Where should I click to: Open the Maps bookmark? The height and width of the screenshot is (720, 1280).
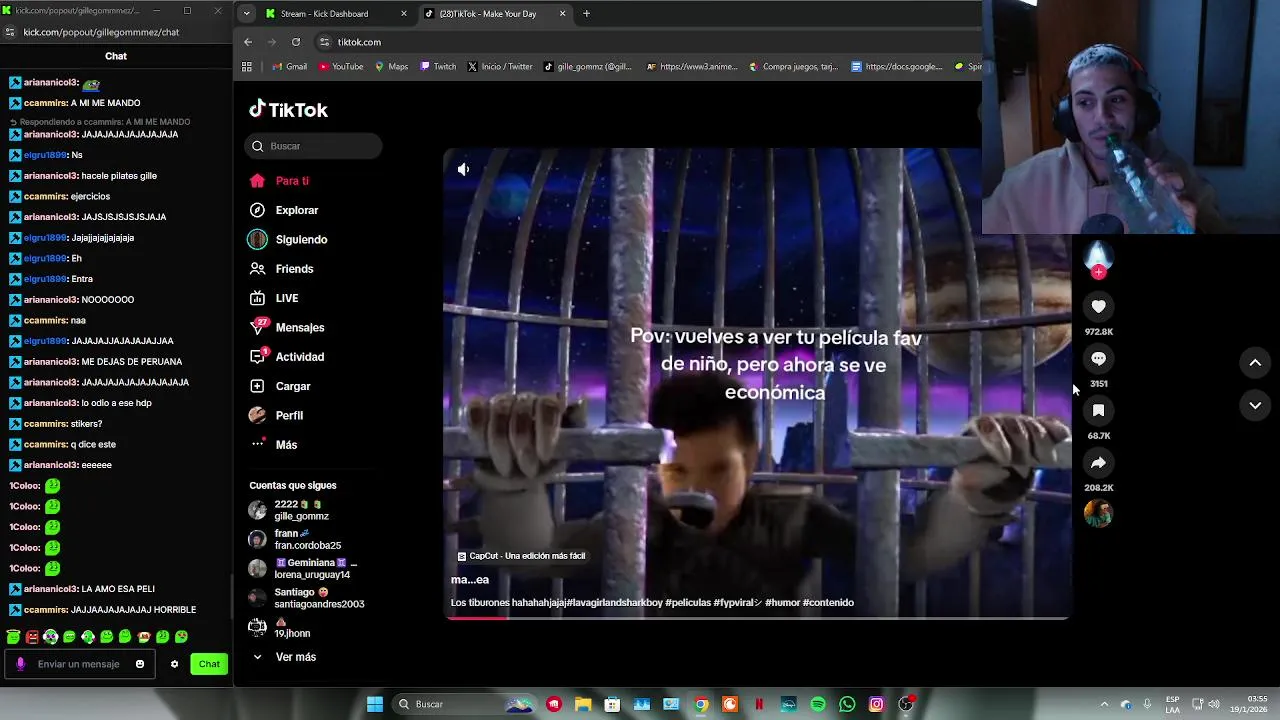click(391, 67)
